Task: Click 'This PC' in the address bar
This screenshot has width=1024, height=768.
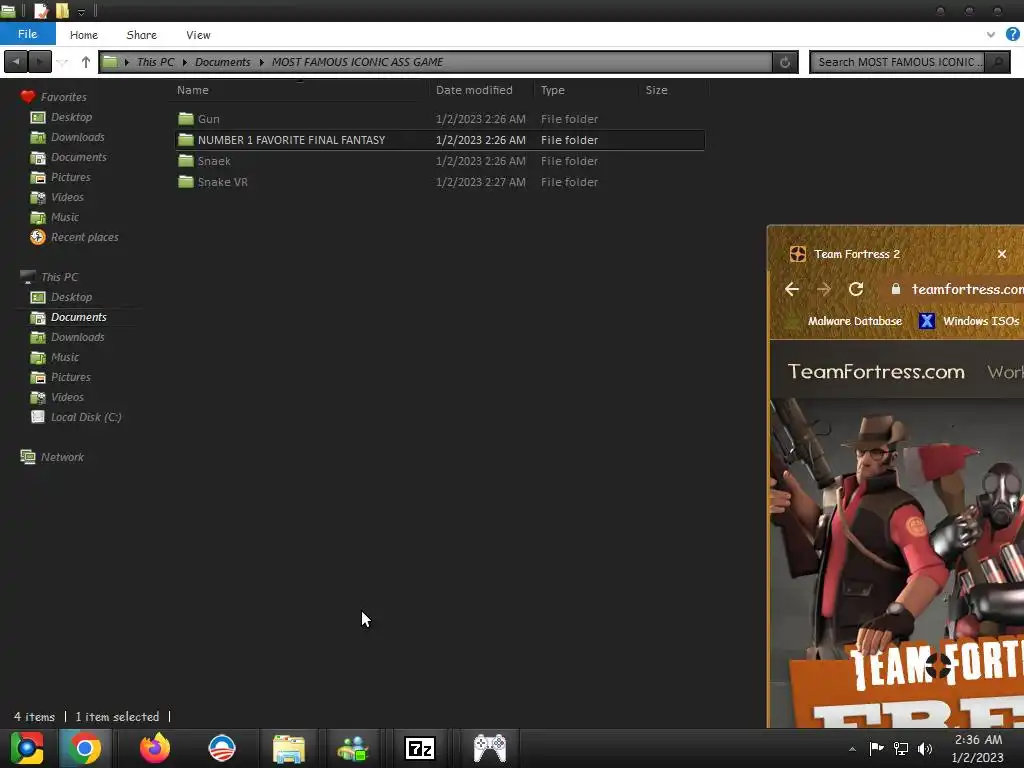Action: pos(155,62)
